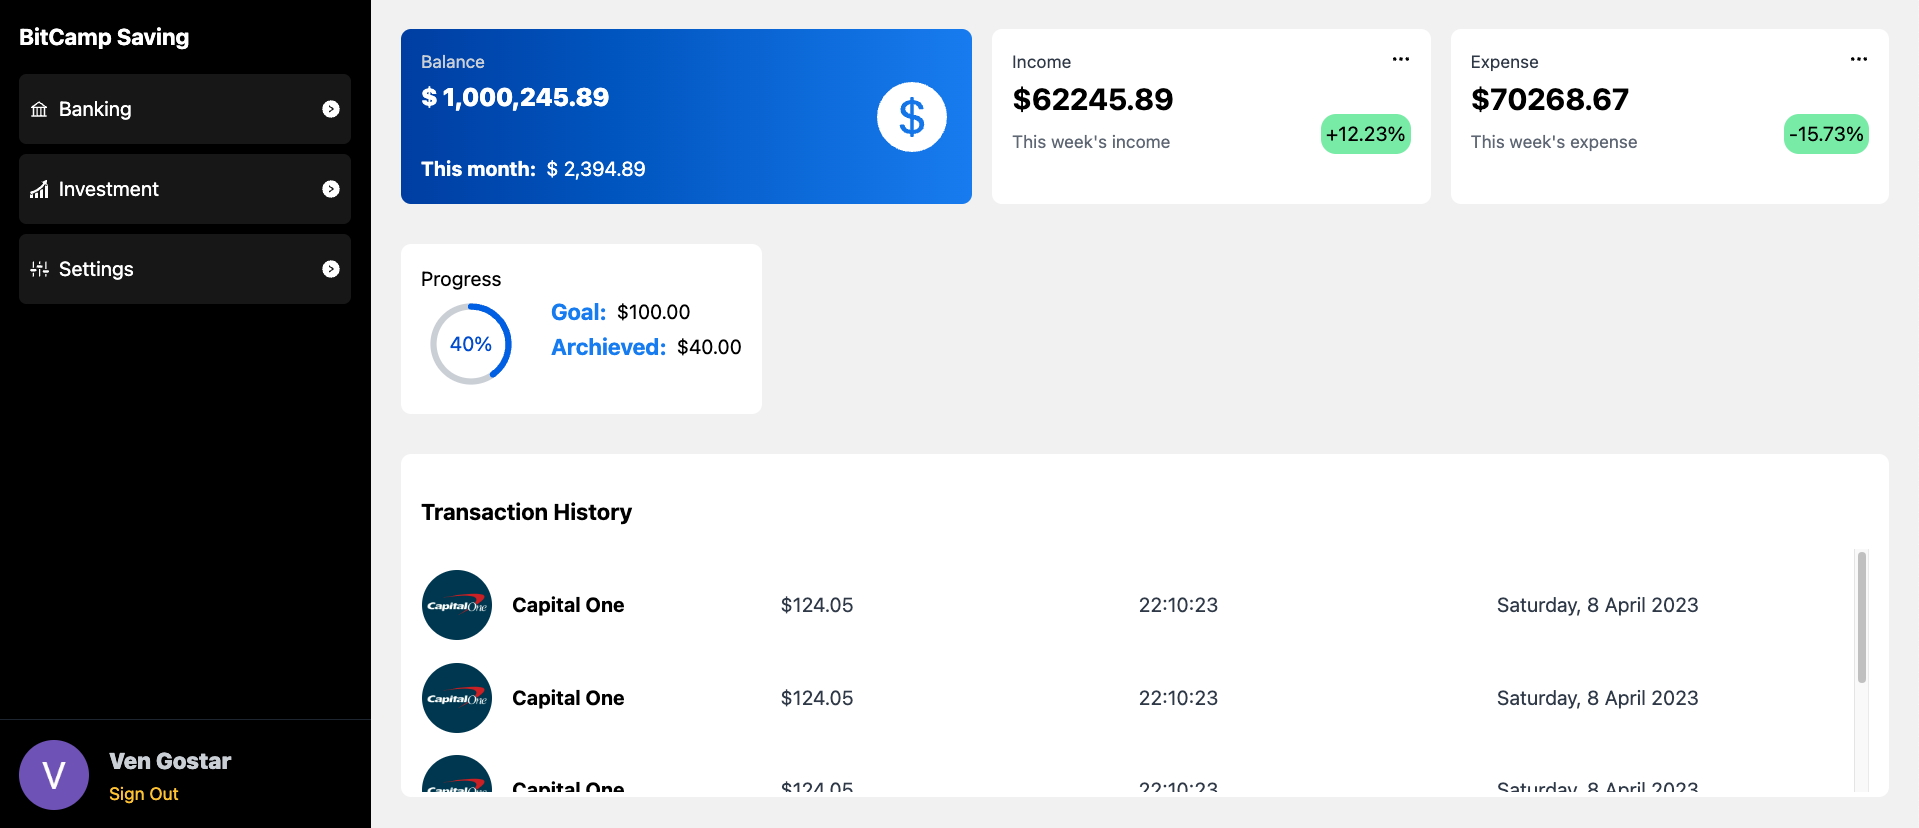Image resolution: width=1919 pixels, height=828 pixels.
Task: Click the Goal $100.00 value
Action: pos(654,312)
